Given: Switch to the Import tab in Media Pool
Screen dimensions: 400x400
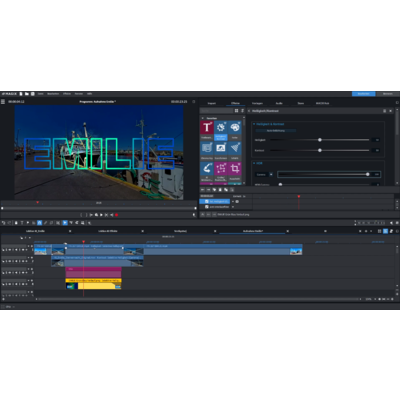Looking at the screenshot, I should 212,103.
